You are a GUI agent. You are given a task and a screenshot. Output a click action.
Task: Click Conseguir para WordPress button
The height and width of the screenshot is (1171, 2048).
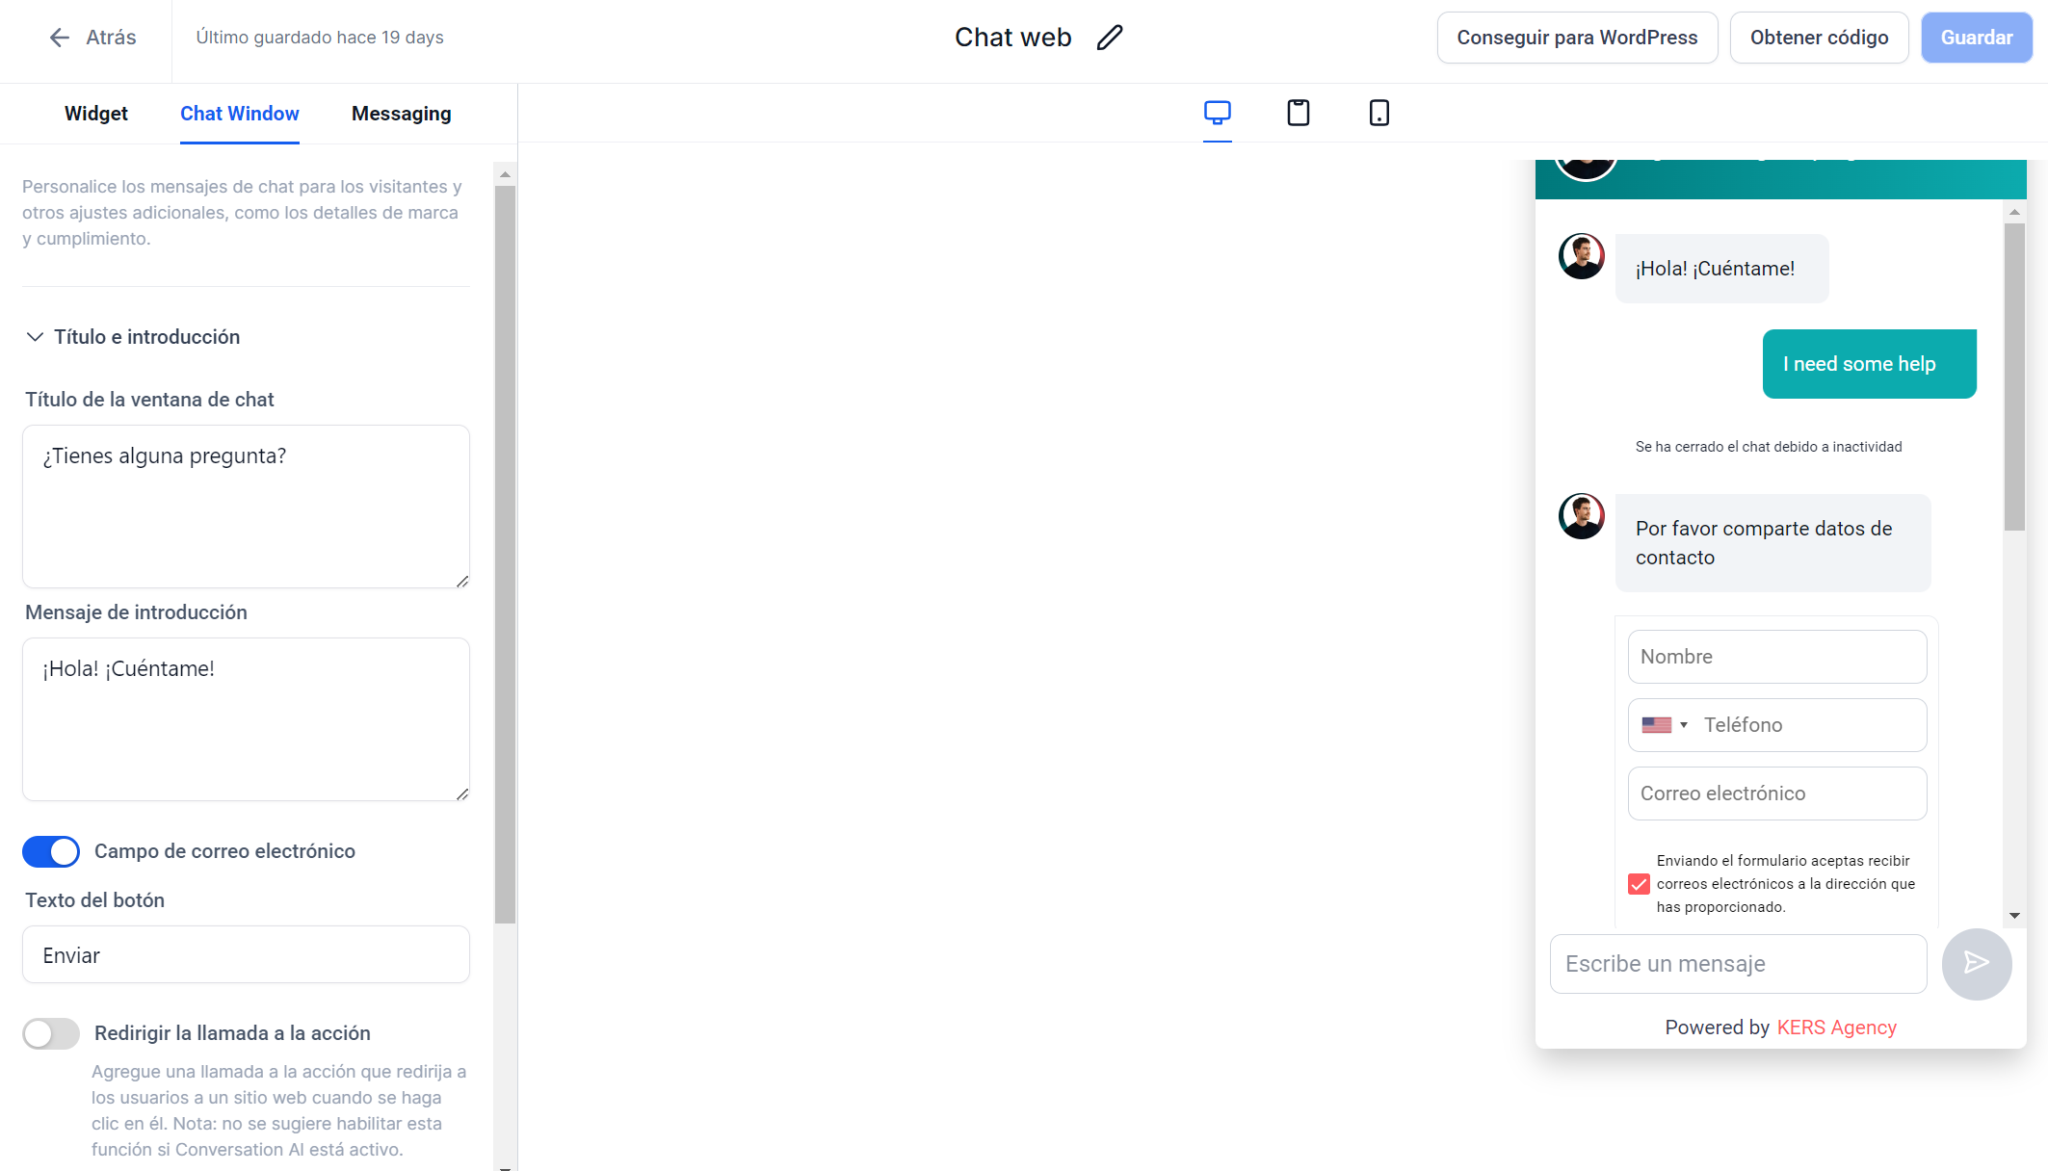pos(1577,38)
